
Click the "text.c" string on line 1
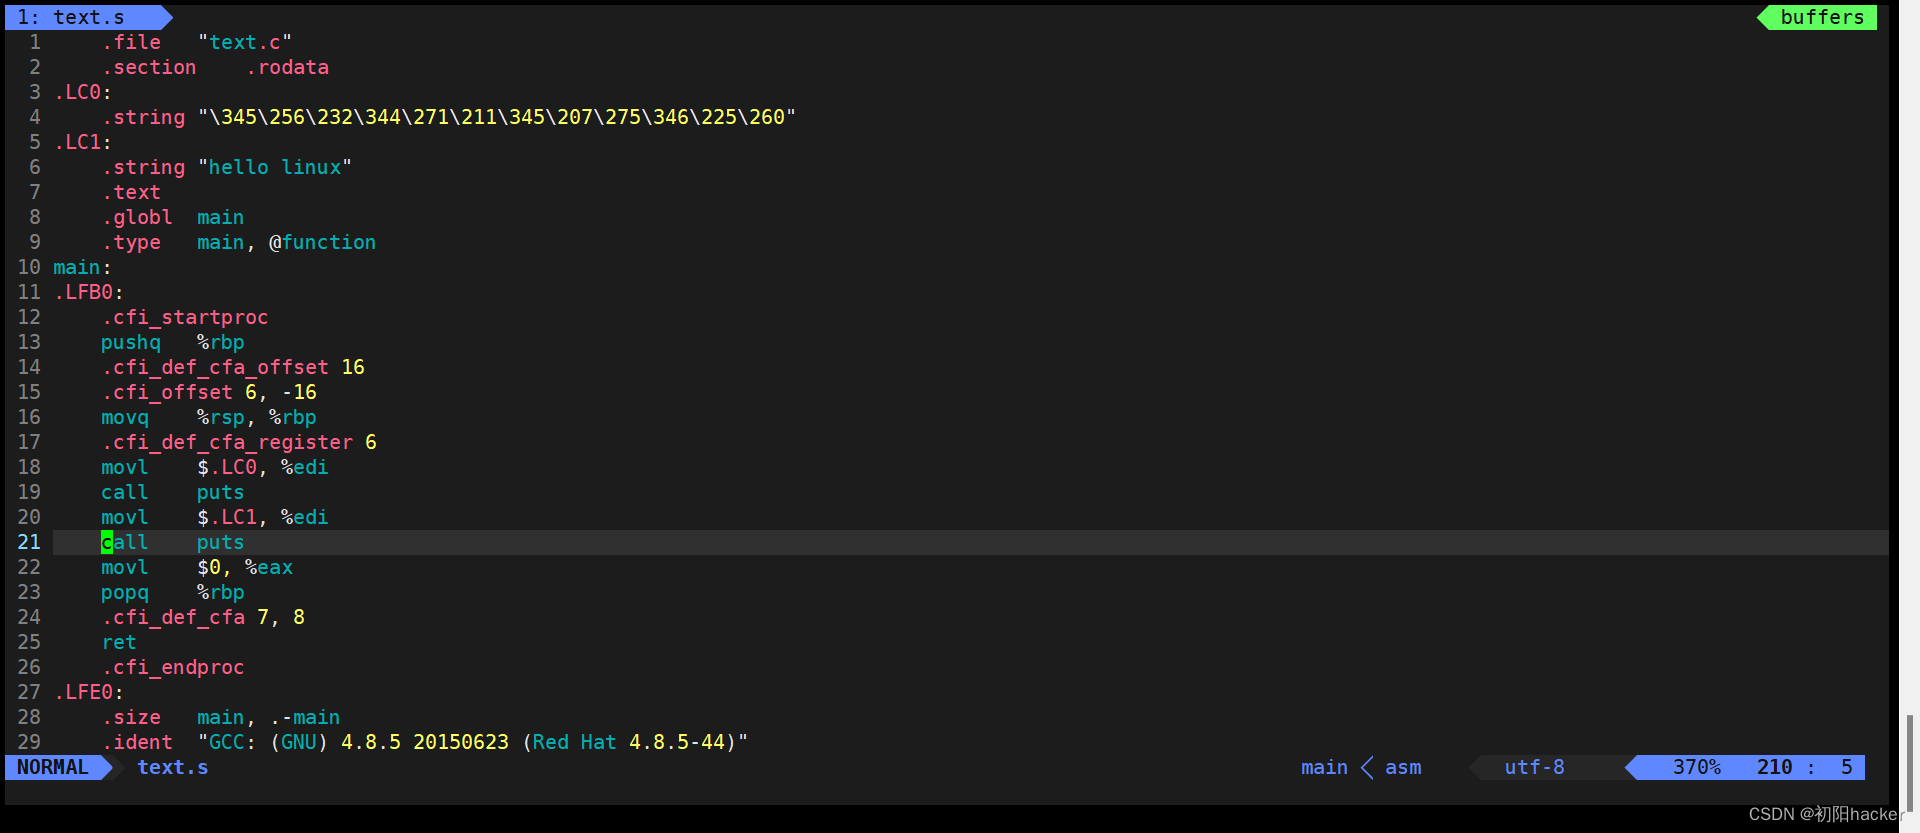[245, 42]
